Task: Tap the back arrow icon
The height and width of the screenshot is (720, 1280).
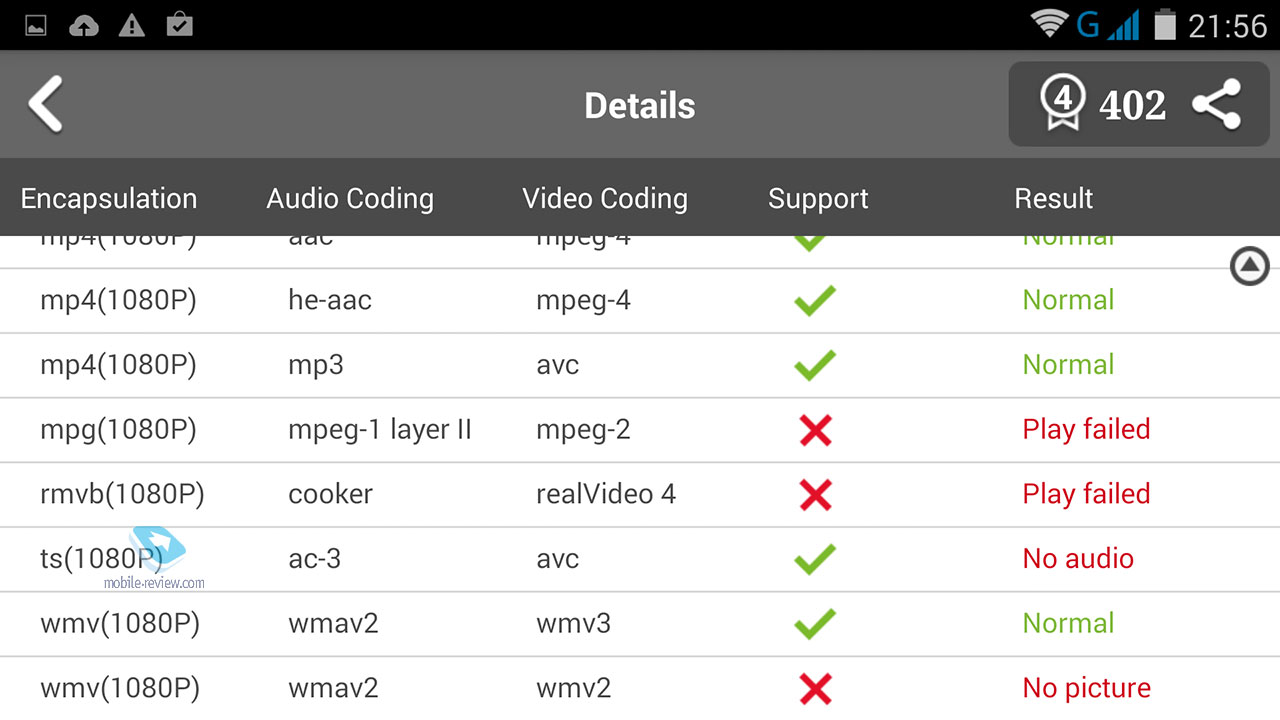Action: [45, 104]
